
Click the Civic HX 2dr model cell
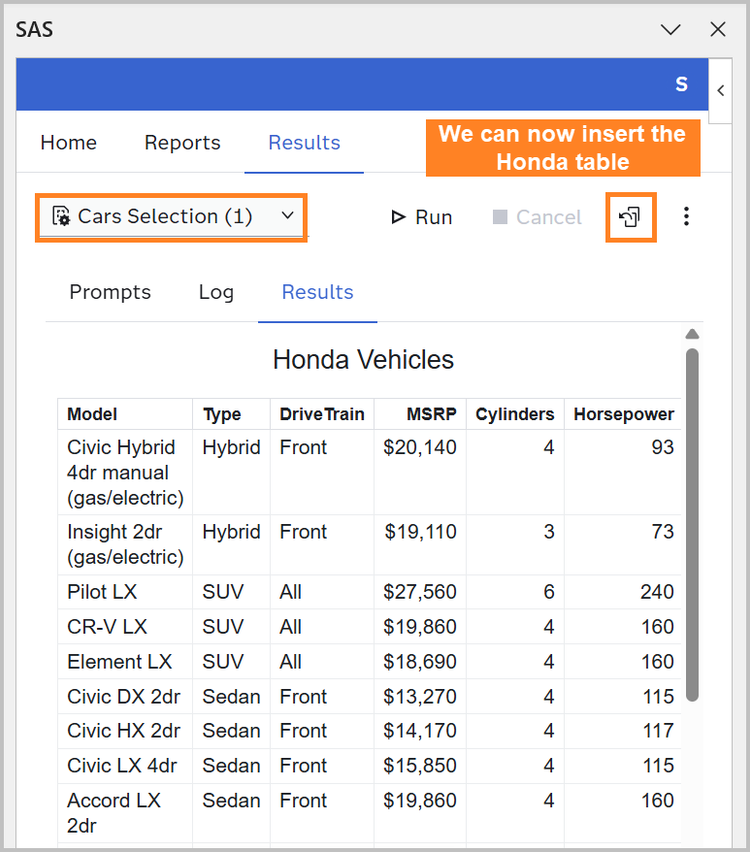click(x=125, y=731)
